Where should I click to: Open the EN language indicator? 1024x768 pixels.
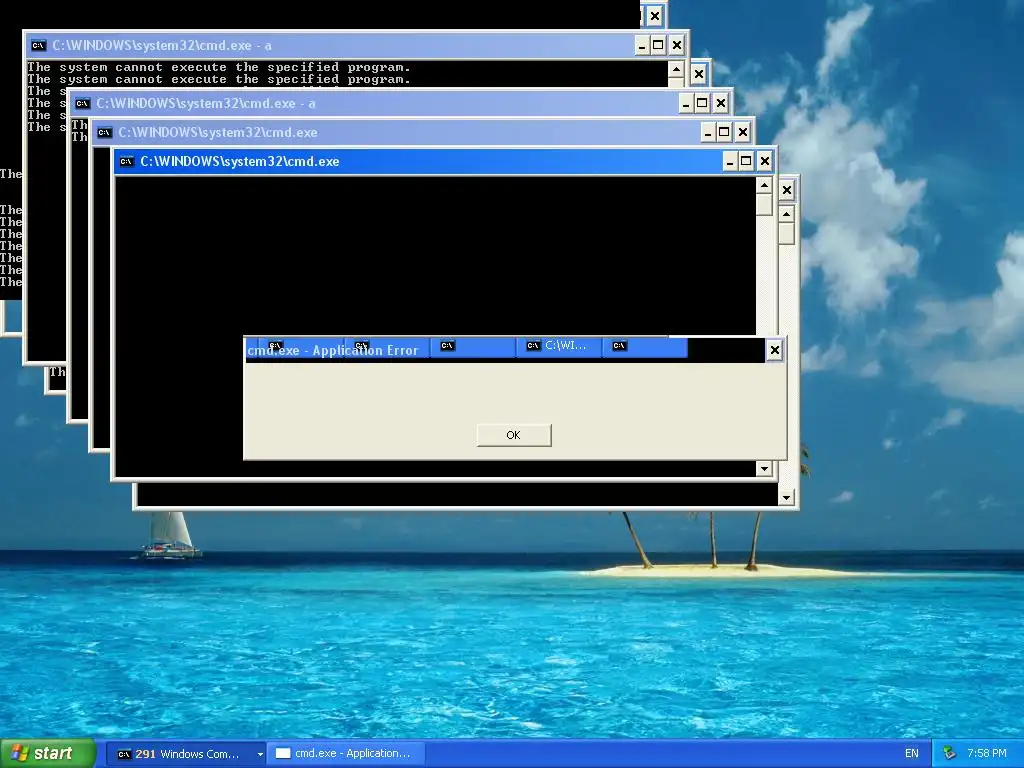tap(912, 754)
